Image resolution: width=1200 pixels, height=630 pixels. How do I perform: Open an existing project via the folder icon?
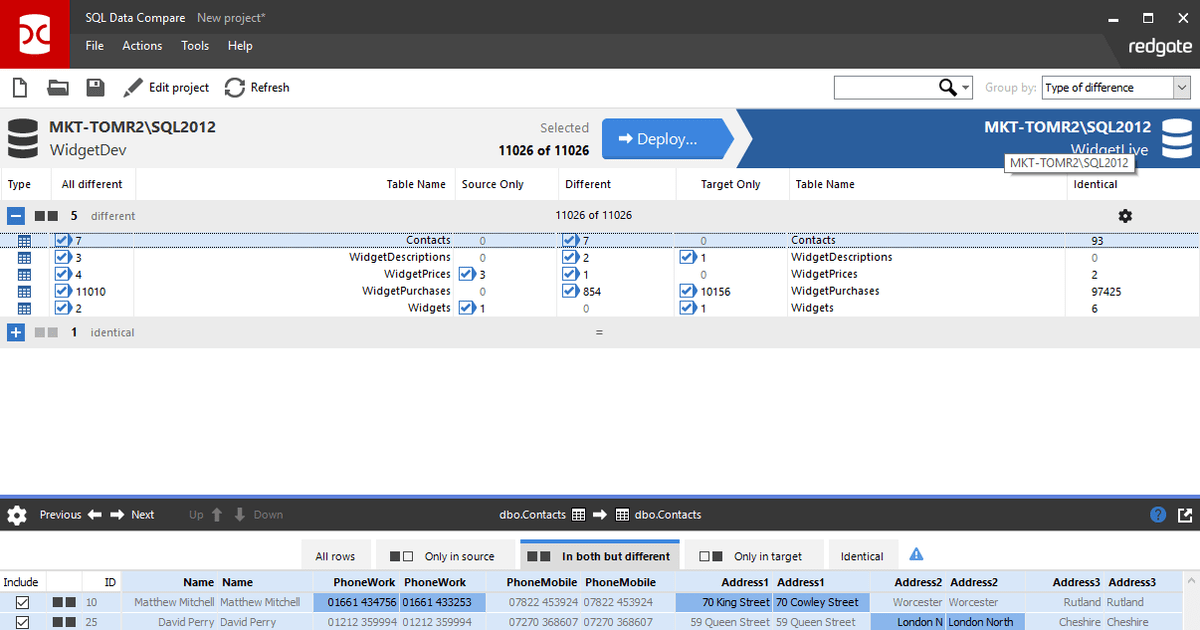(x=57, y=87)
